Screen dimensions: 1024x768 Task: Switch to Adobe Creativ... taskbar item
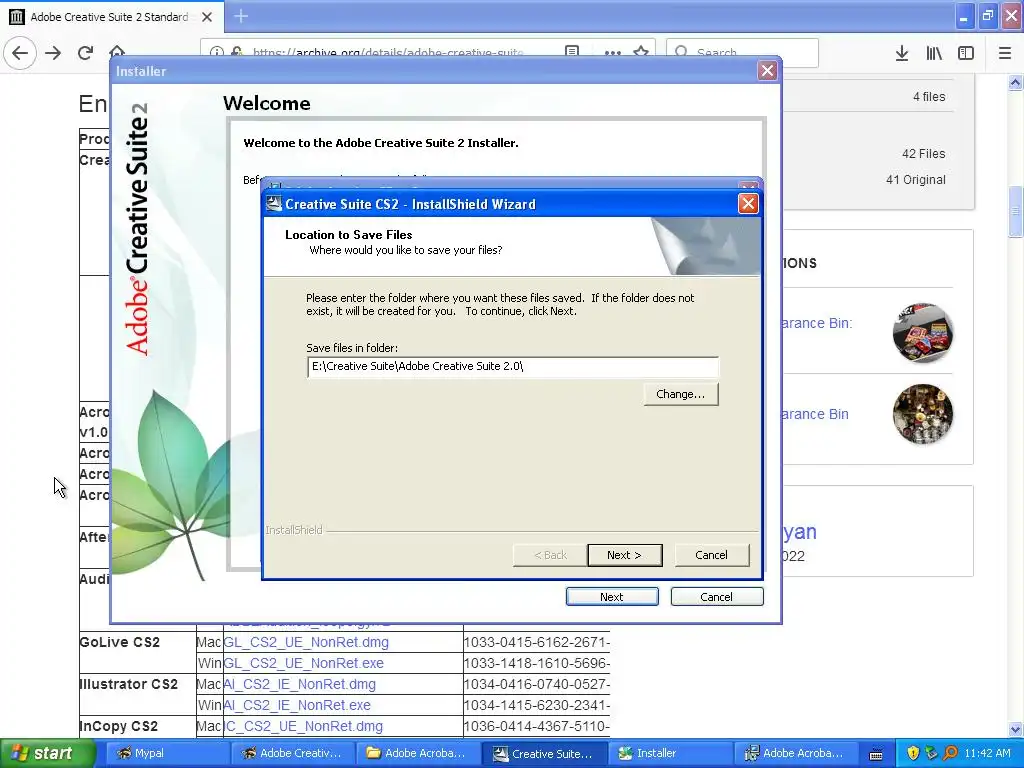tap(292, 753)
